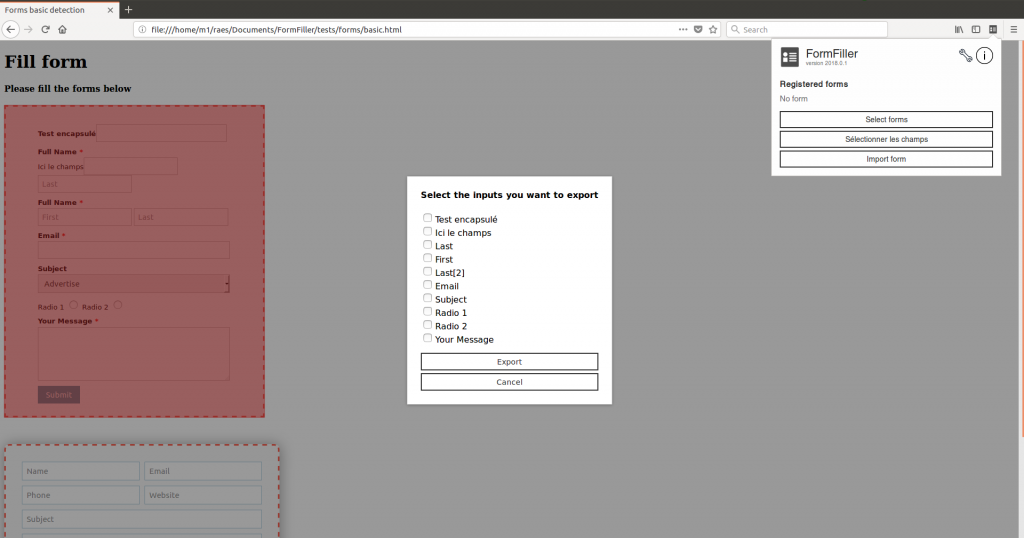Reload the page with refresh icon
The width and height of the screenshot is (1024, 538).
pos(45,30)
